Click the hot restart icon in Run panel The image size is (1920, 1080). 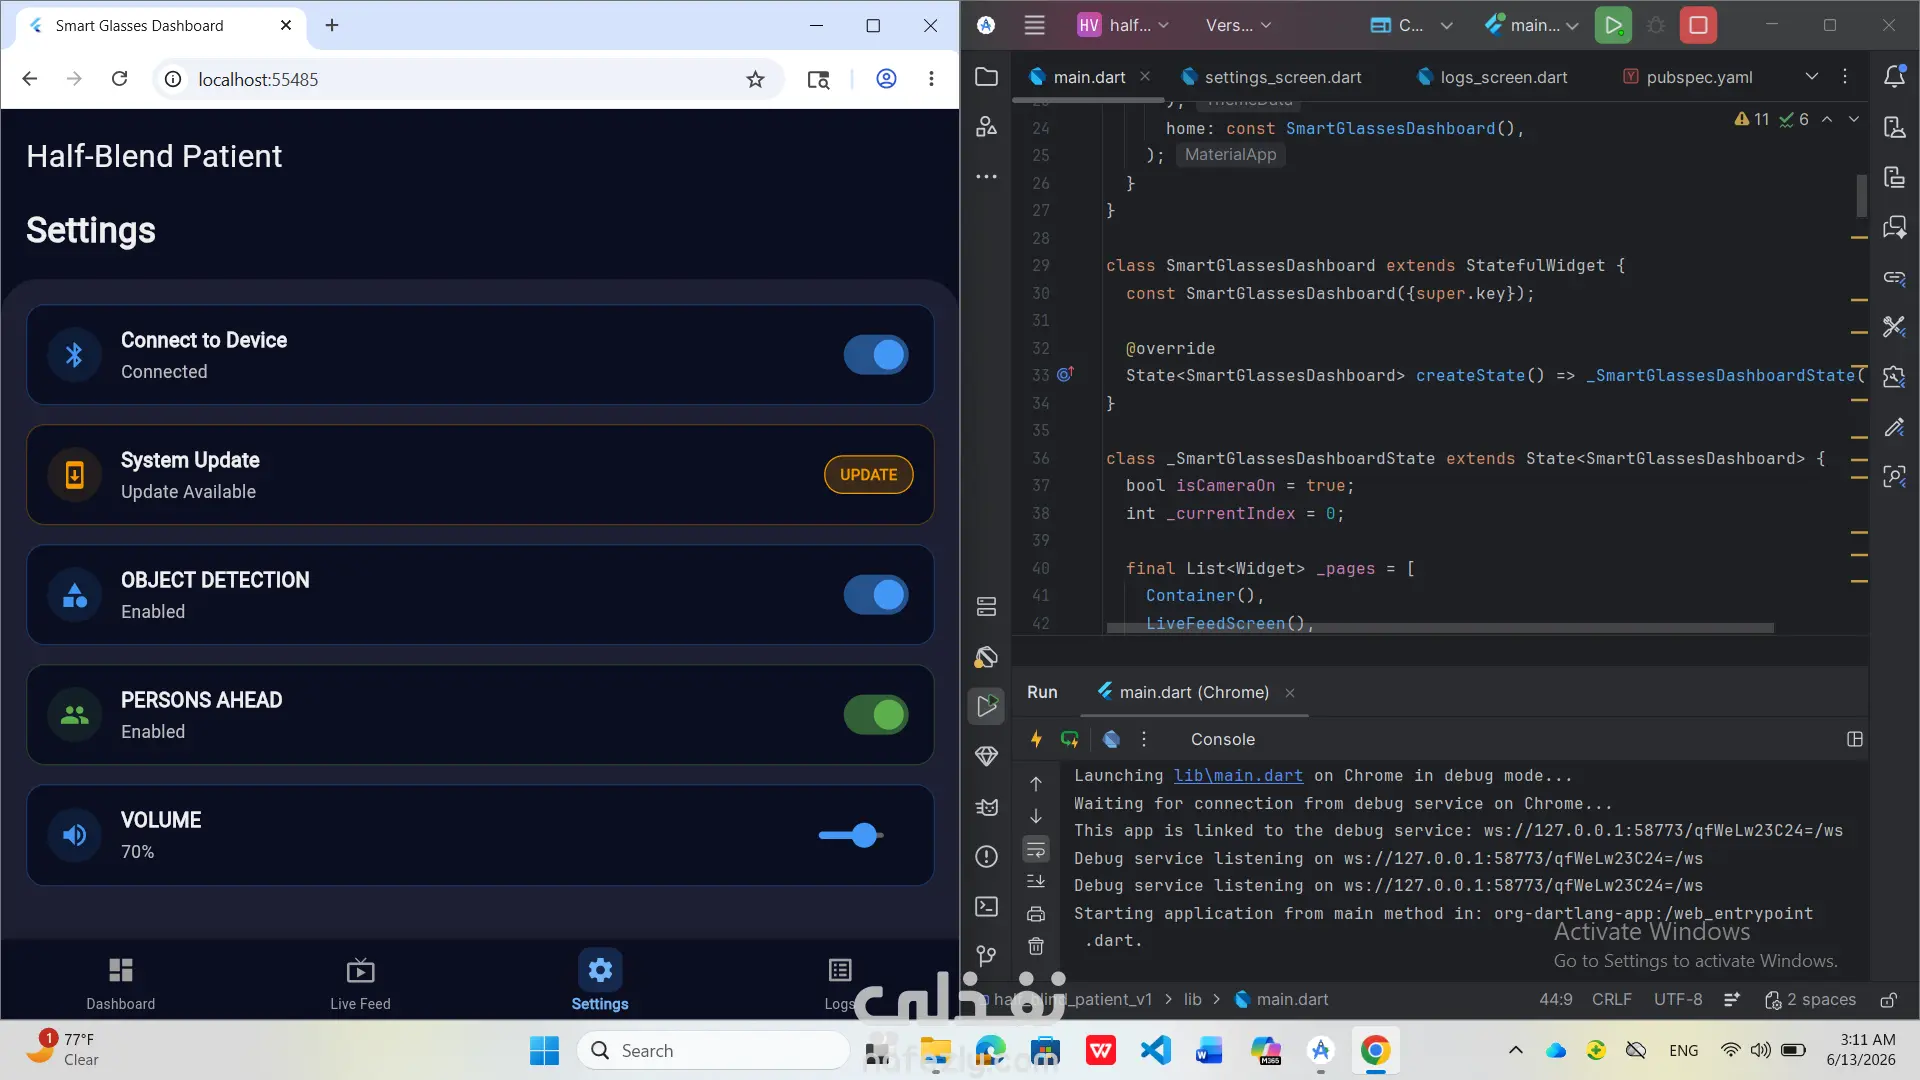[x=1070, y=739]
